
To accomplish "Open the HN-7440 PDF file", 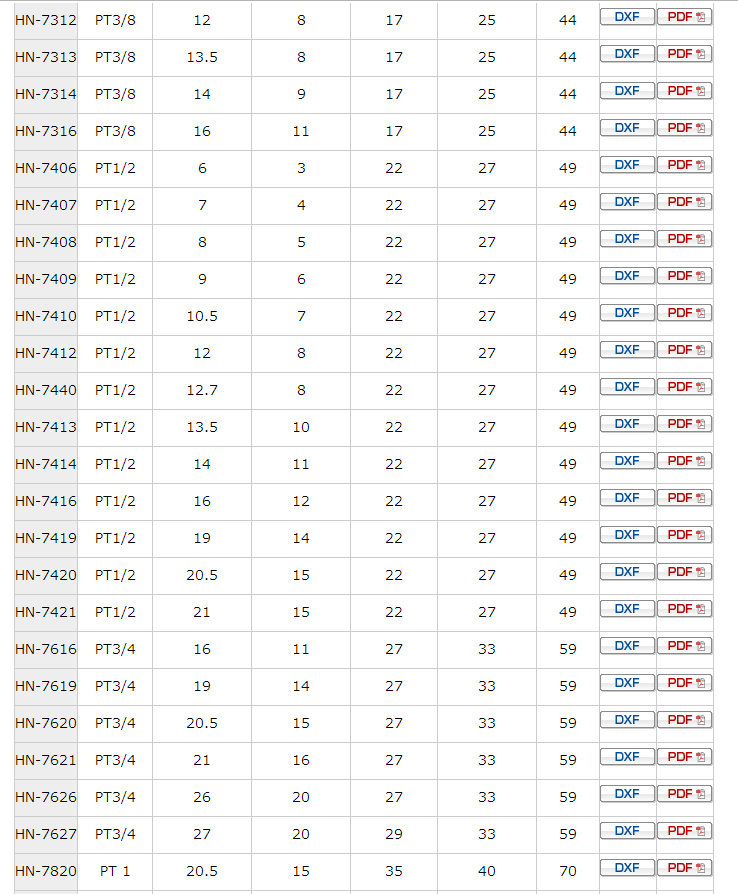I will pyautogui.click(x=684, y=387).
